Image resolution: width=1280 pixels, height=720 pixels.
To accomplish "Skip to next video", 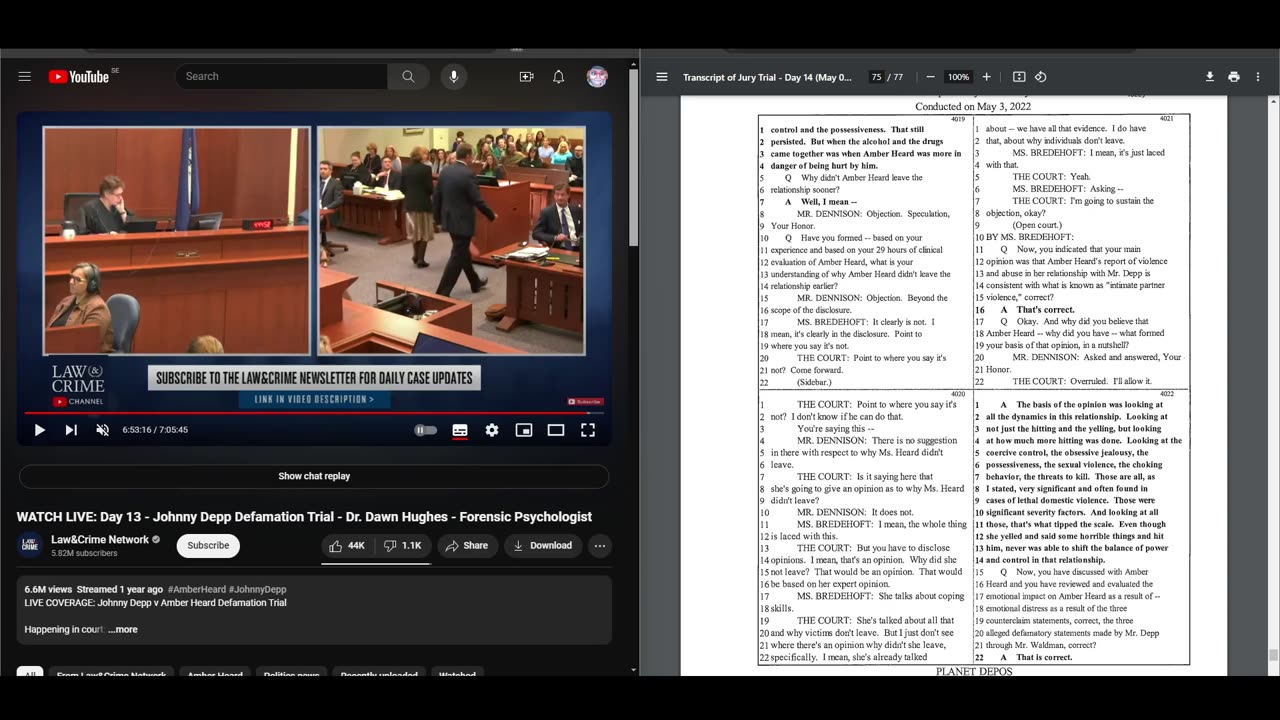I will click(71, 430).
